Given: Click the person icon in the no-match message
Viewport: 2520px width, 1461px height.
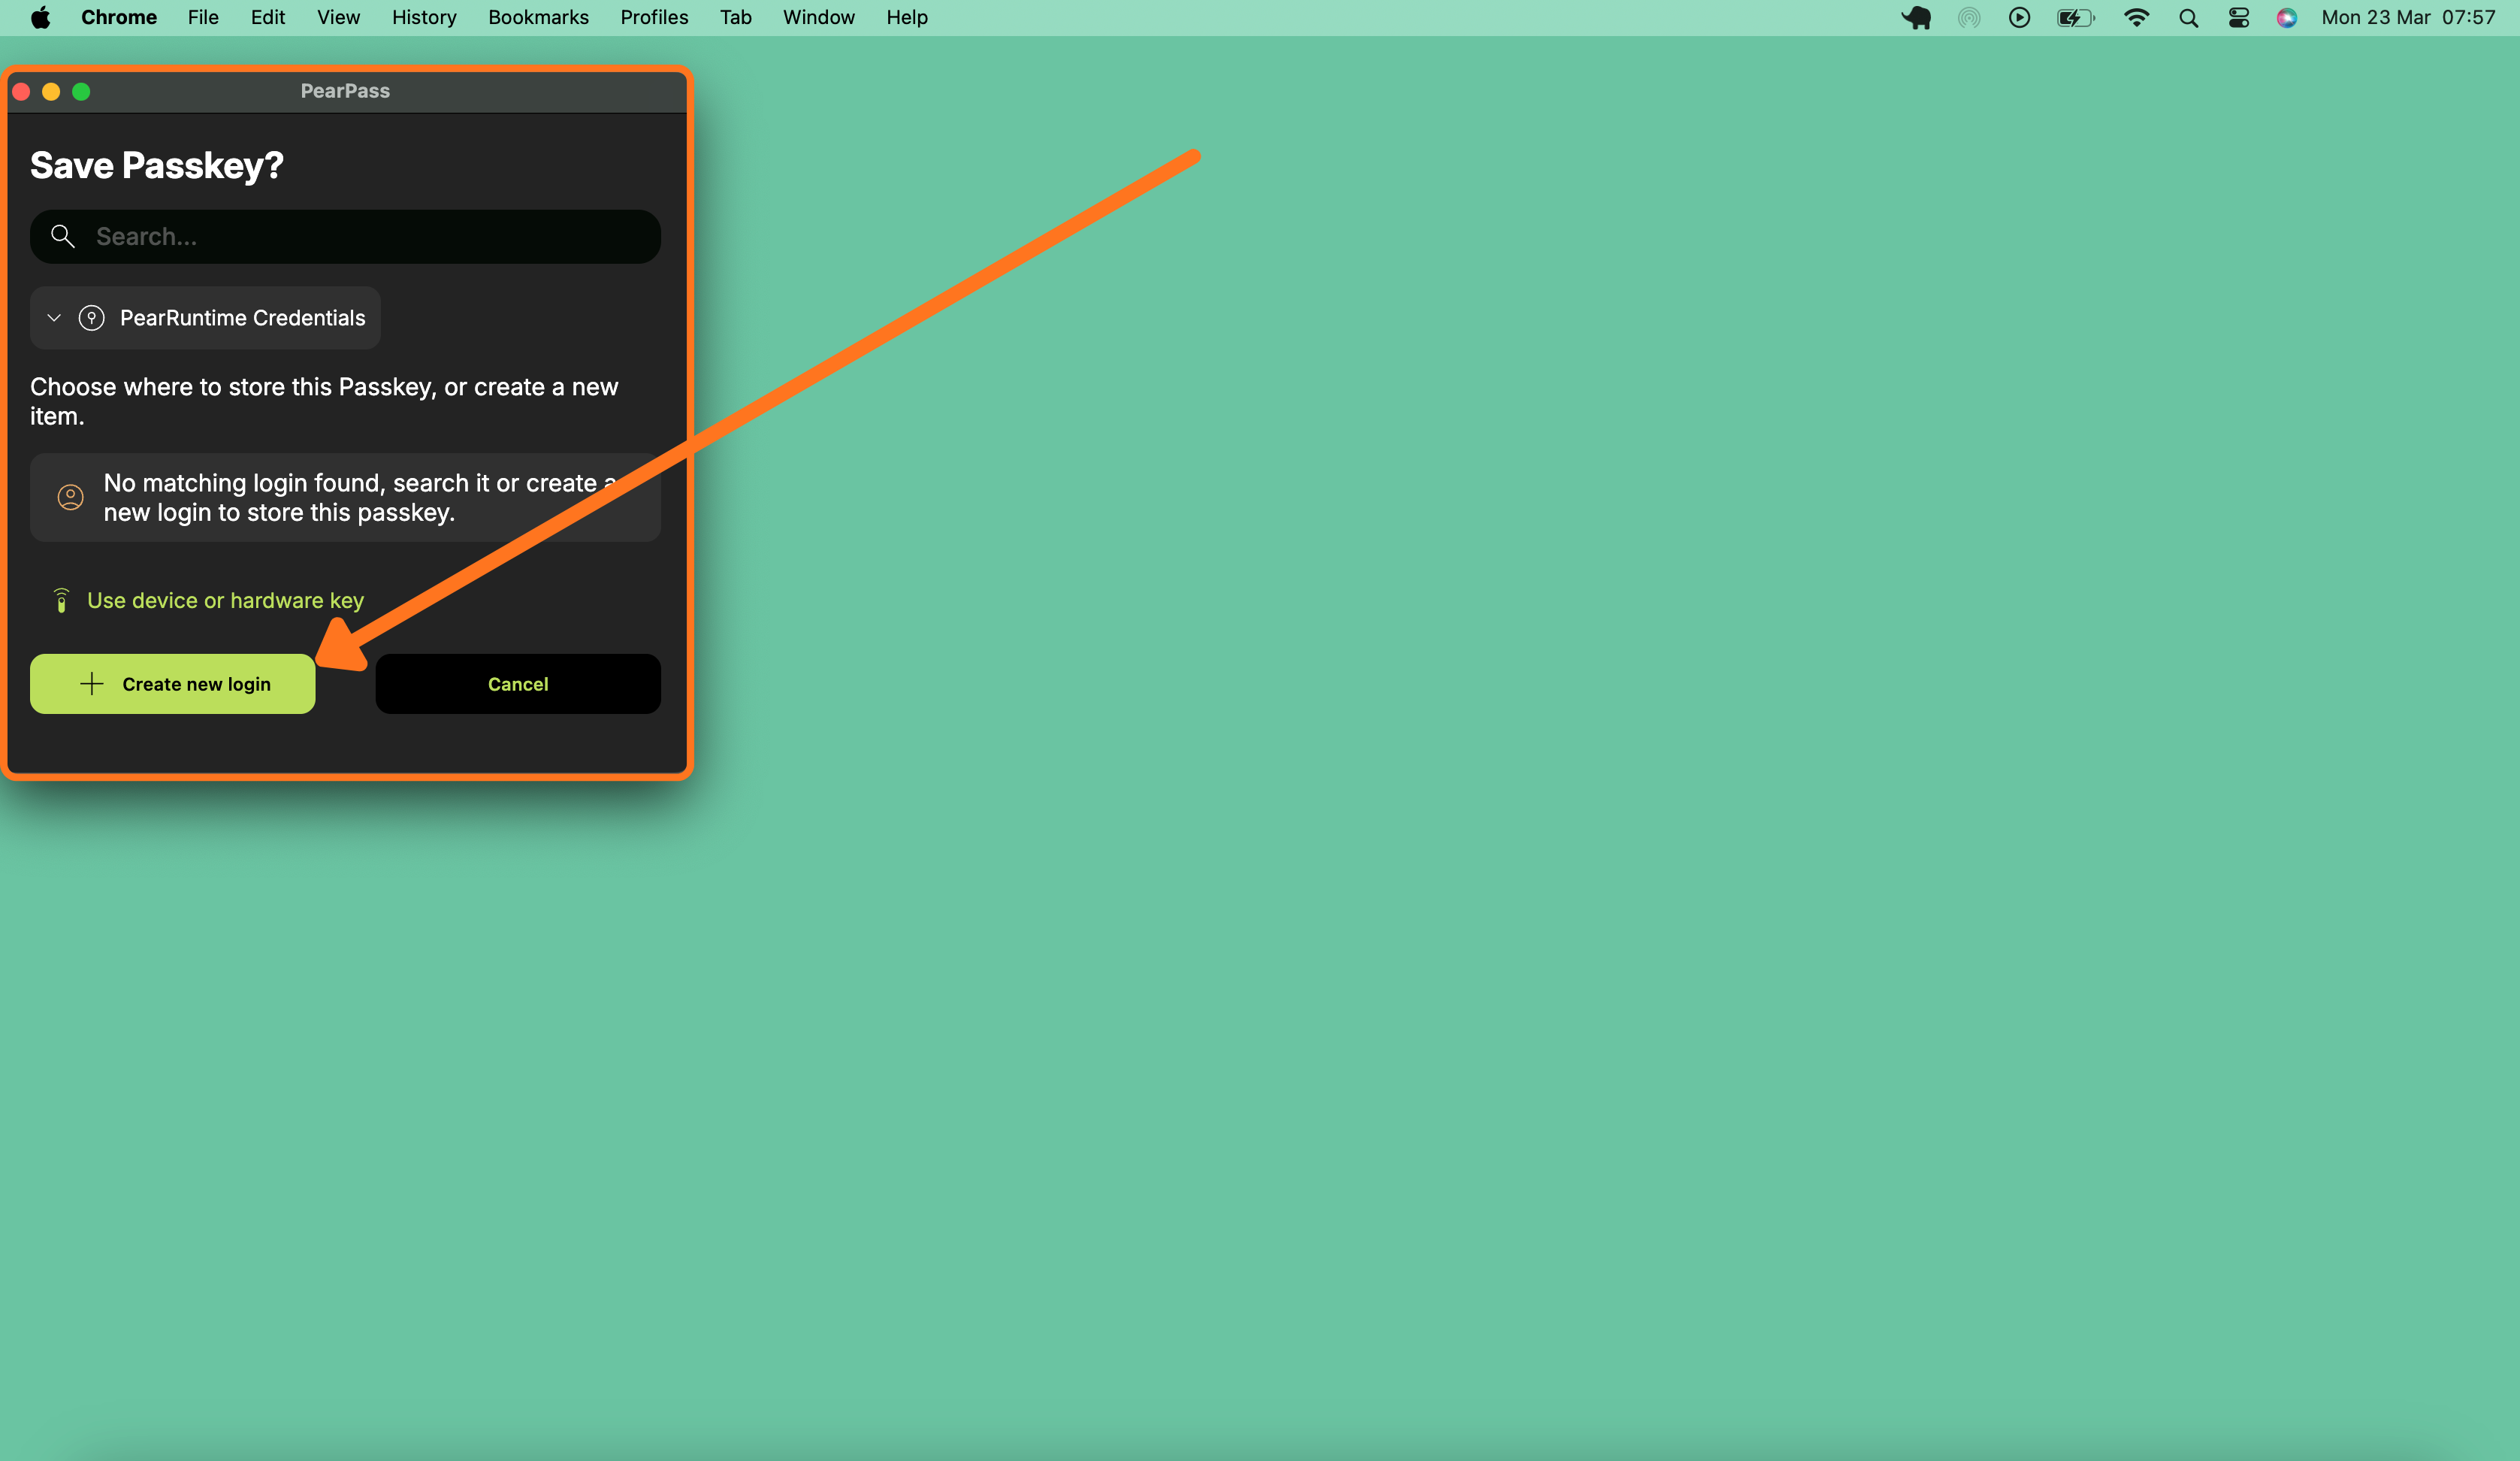Looking at the screenshot, I should coord(70,497).
